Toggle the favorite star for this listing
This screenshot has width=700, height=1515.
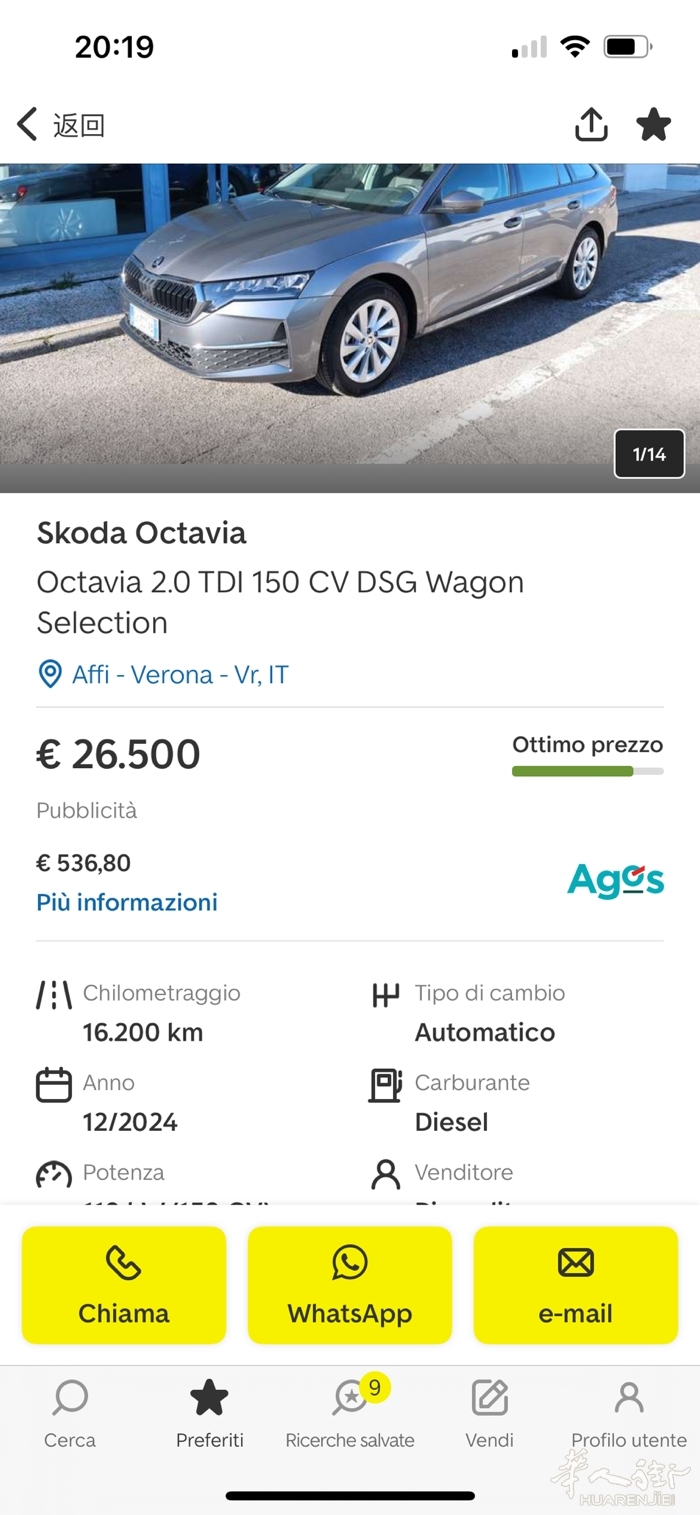(653, 125)
